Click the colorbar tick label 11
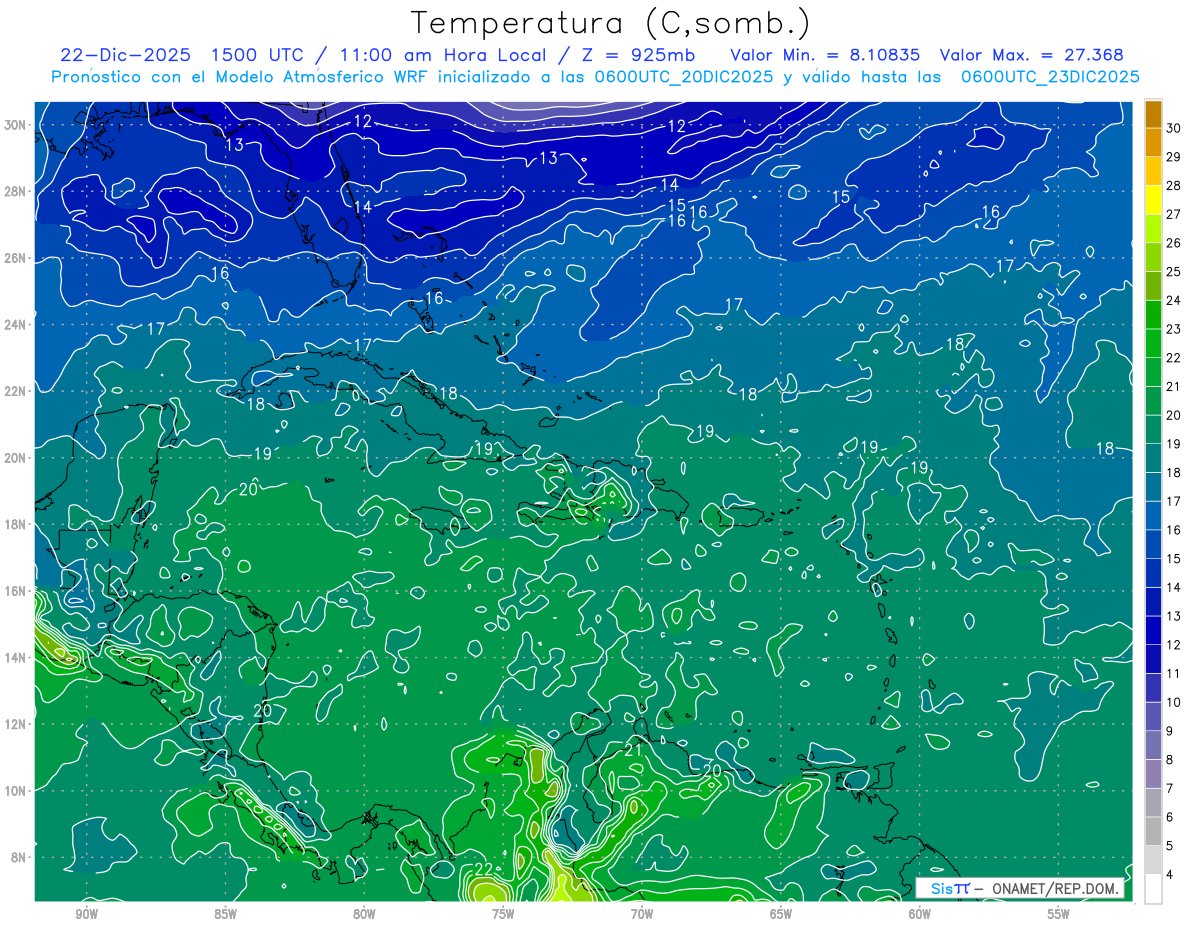Screen dimensions: 1200x927 click(x=1175, y=674)
